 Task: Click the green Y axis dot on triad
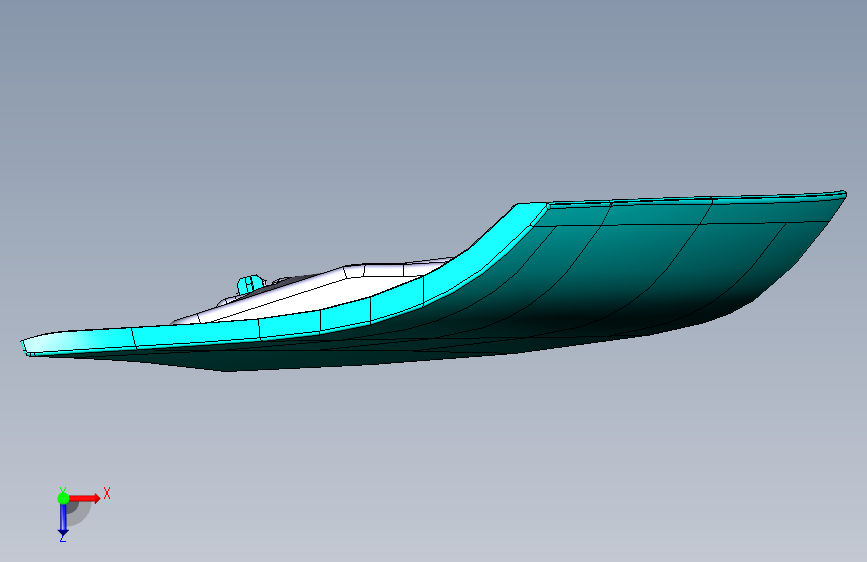63,498
